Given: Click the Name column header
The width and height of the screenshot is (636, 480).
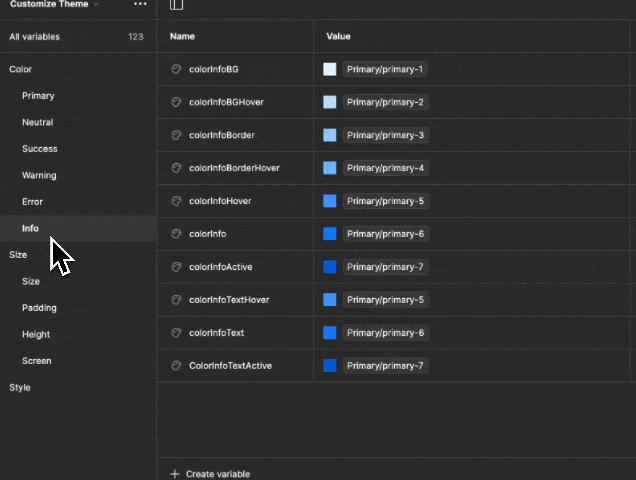Looking at the screenshot, I should [183, 37].
